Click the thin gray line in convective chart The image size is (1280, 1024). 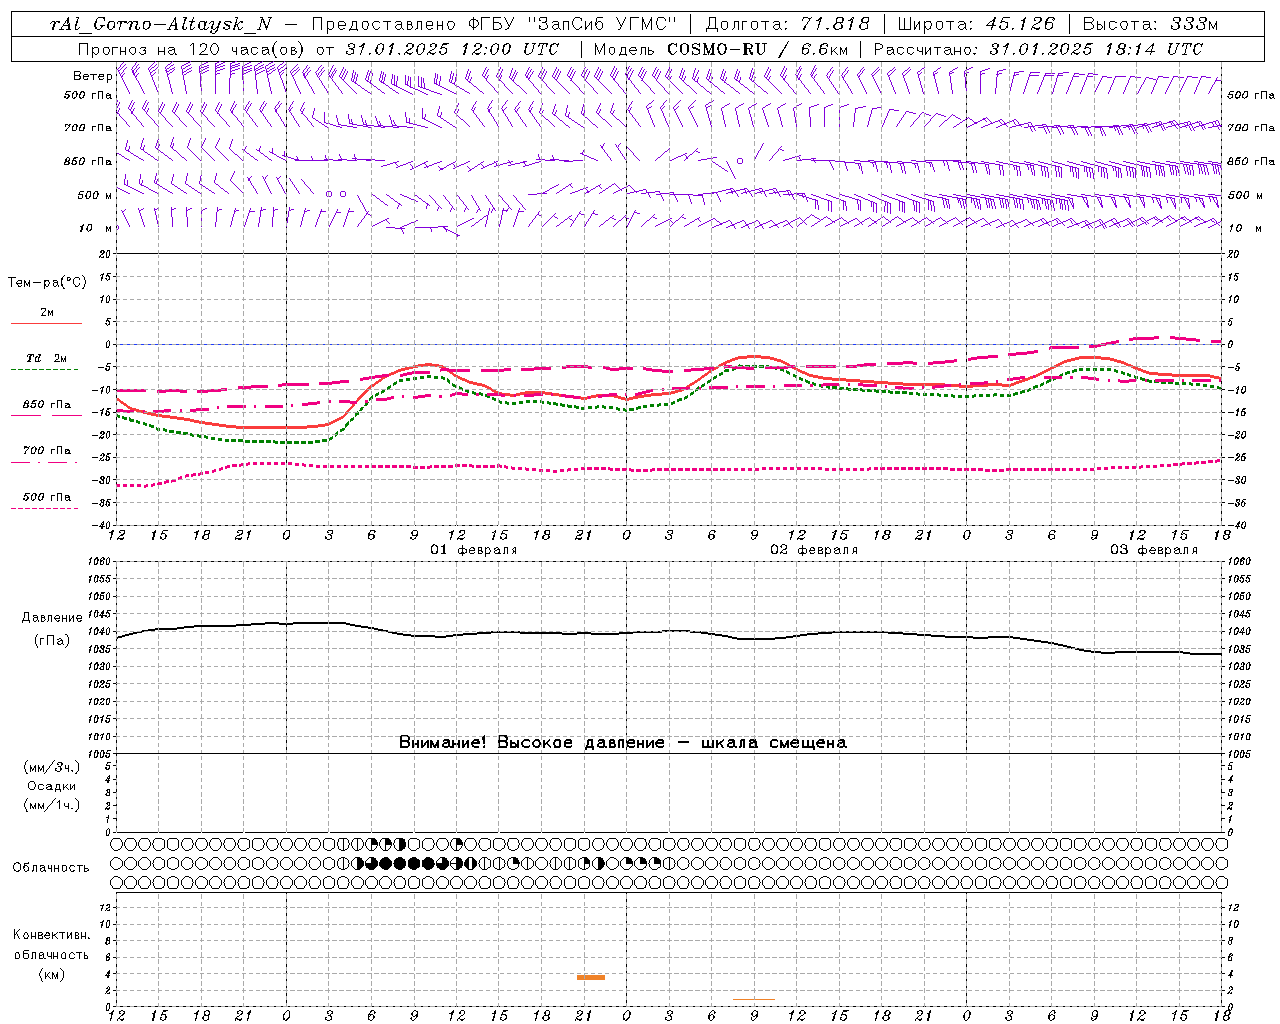click(754, 999)
